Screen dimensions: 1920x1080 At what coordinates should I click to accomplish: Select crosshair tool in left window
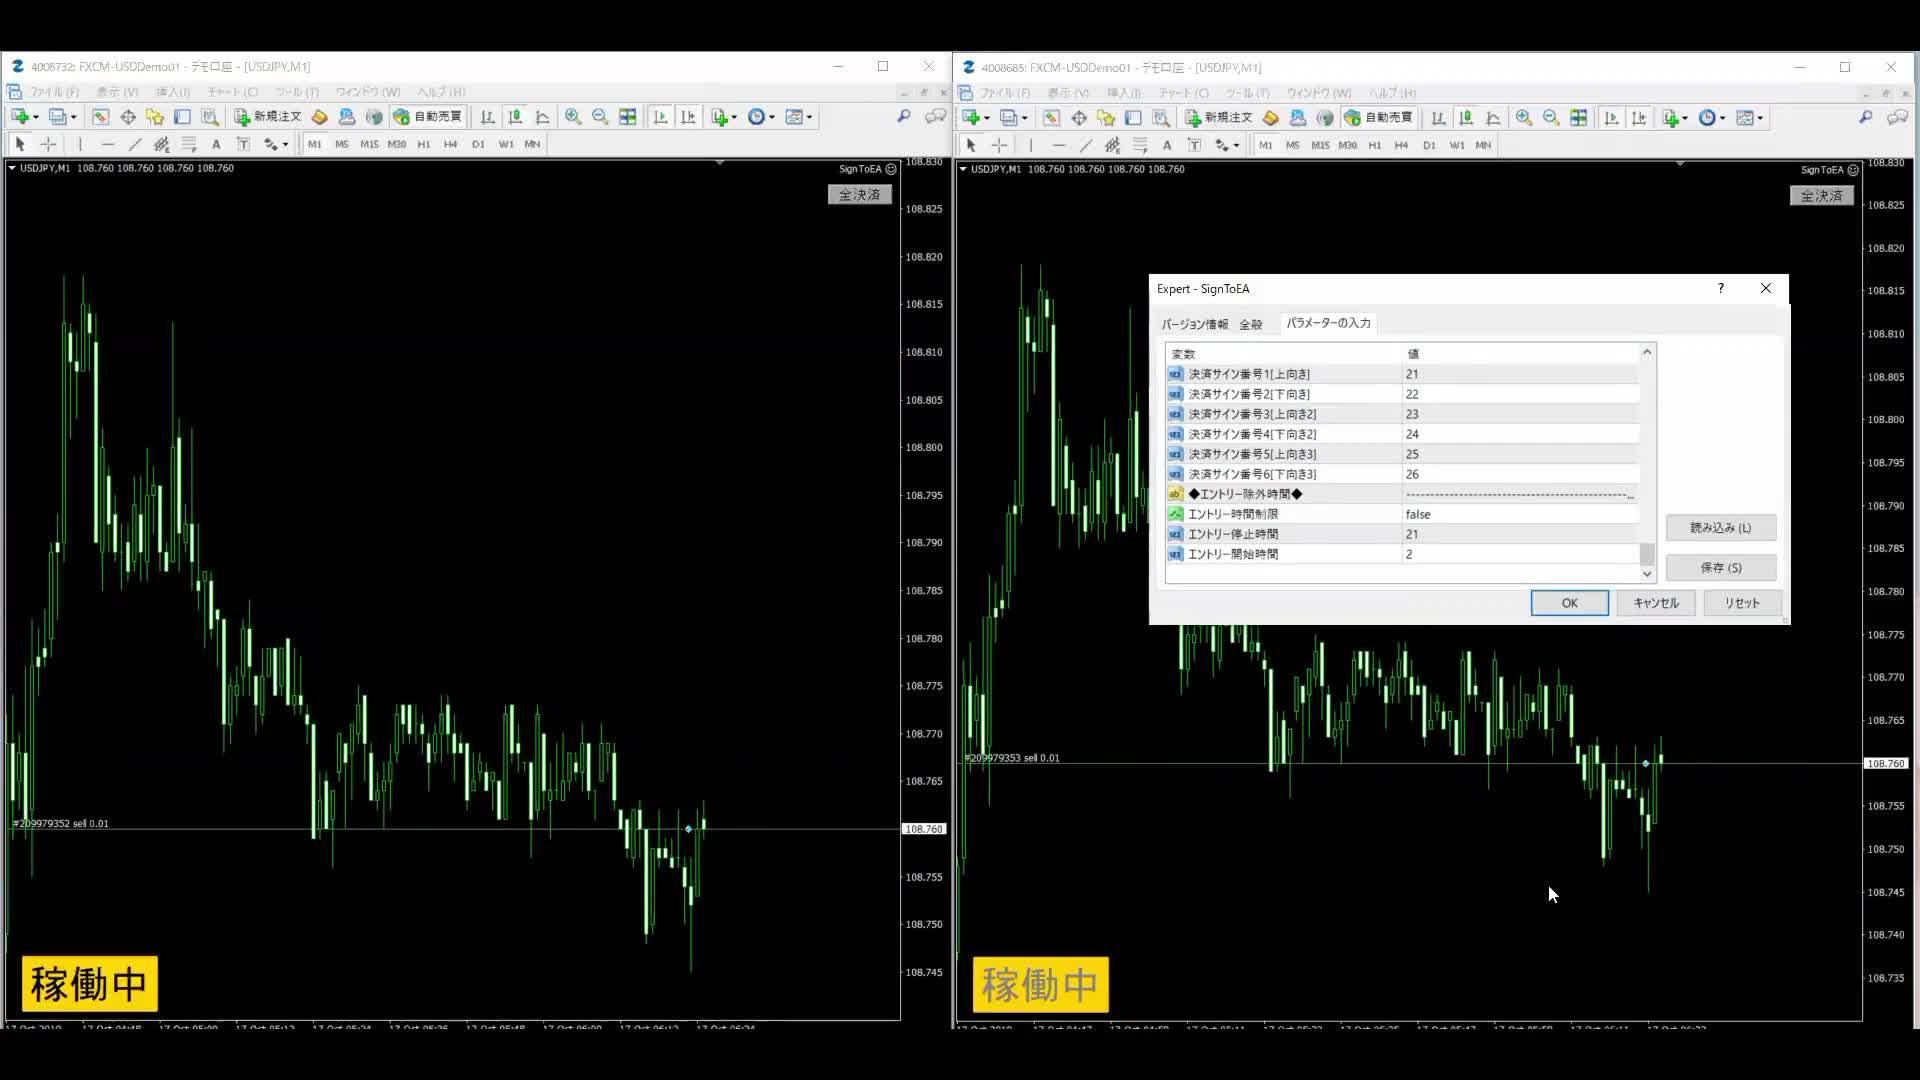[x=48, y=144]
